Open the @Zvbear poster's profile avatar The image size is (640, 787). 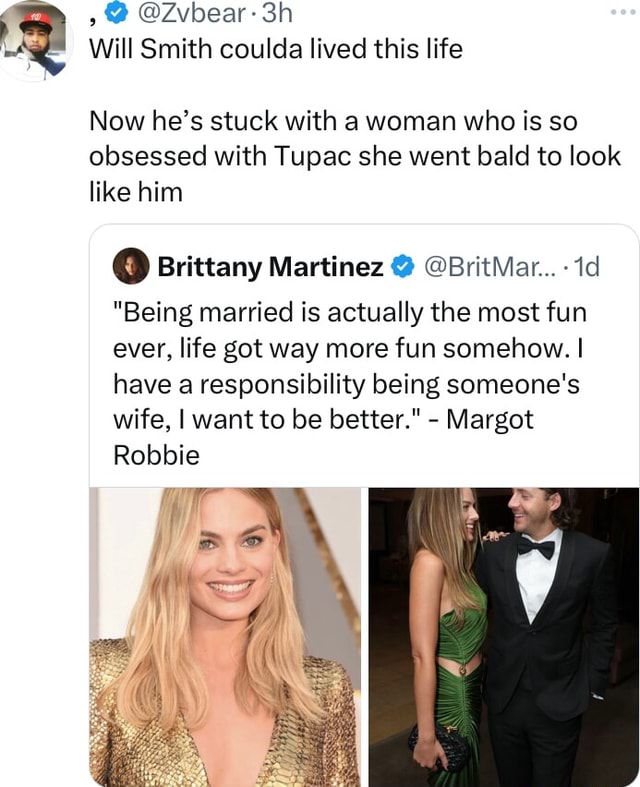tap(38, 38)
